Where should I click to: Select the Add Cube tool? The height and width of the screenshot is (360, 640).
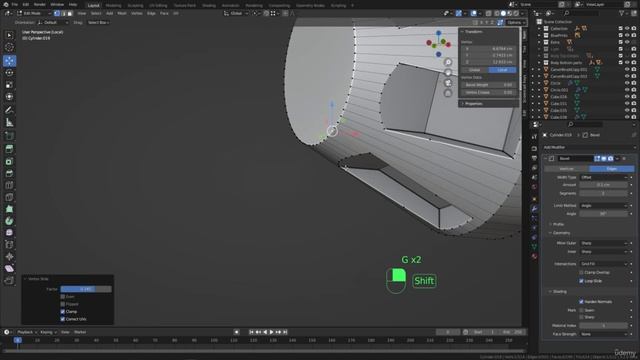(x=9, y=136)
